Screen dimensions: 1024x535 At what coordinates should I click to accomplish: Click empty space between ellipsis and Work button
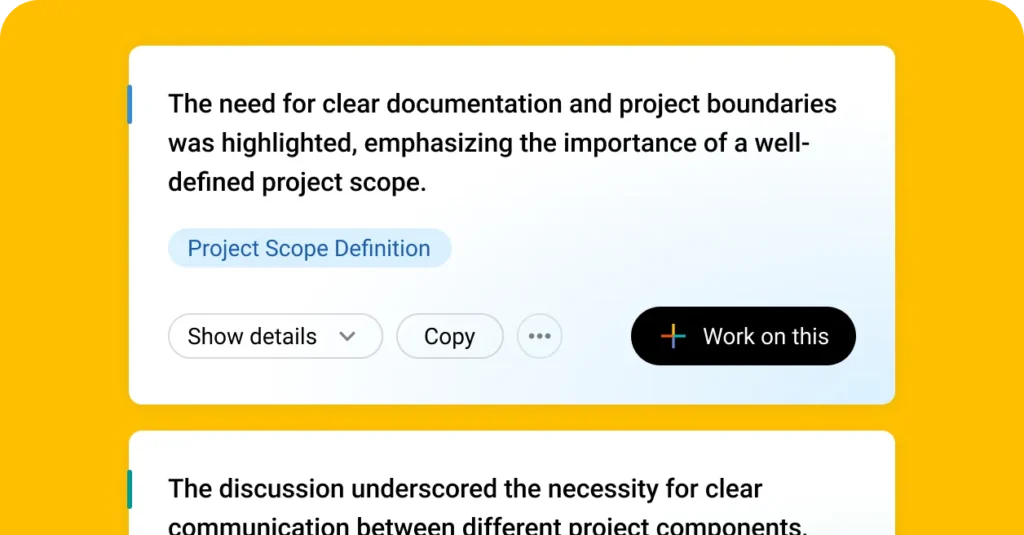596,336
